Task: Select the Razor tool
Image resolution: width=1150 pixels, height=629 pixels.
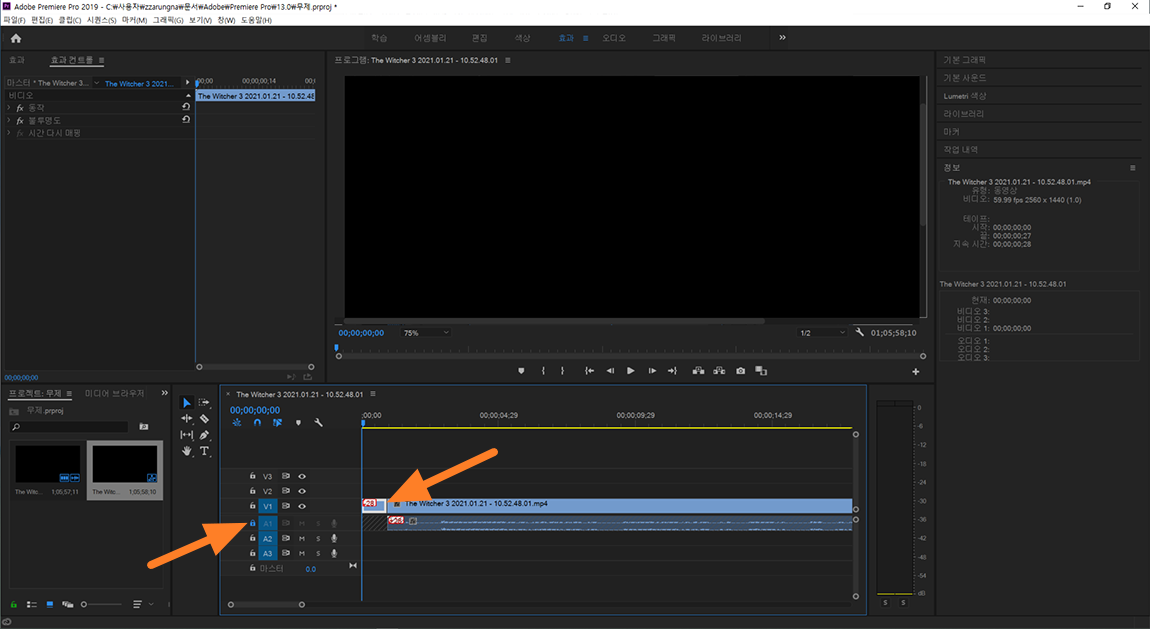Action: [204, 419]
